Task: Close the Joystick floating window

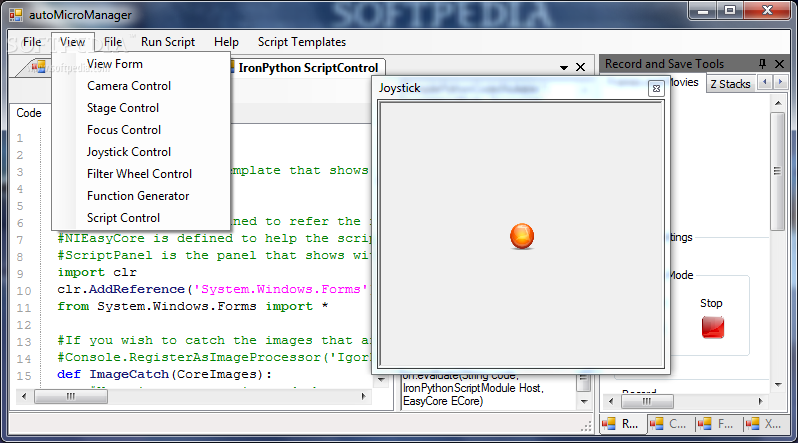Action: 656,89
